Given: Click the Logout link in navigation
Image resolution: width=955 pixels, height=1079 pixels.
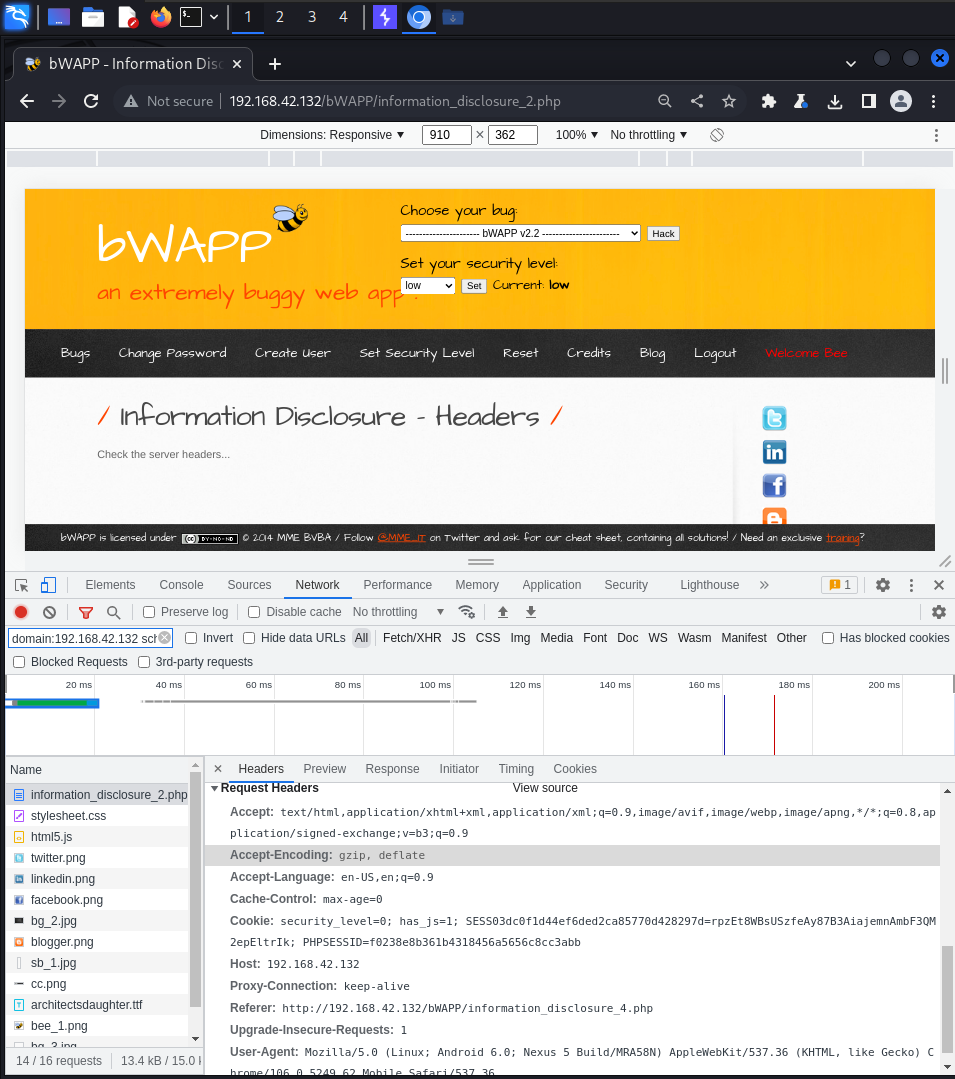Looking at the screenshot, I should point(715,353).
